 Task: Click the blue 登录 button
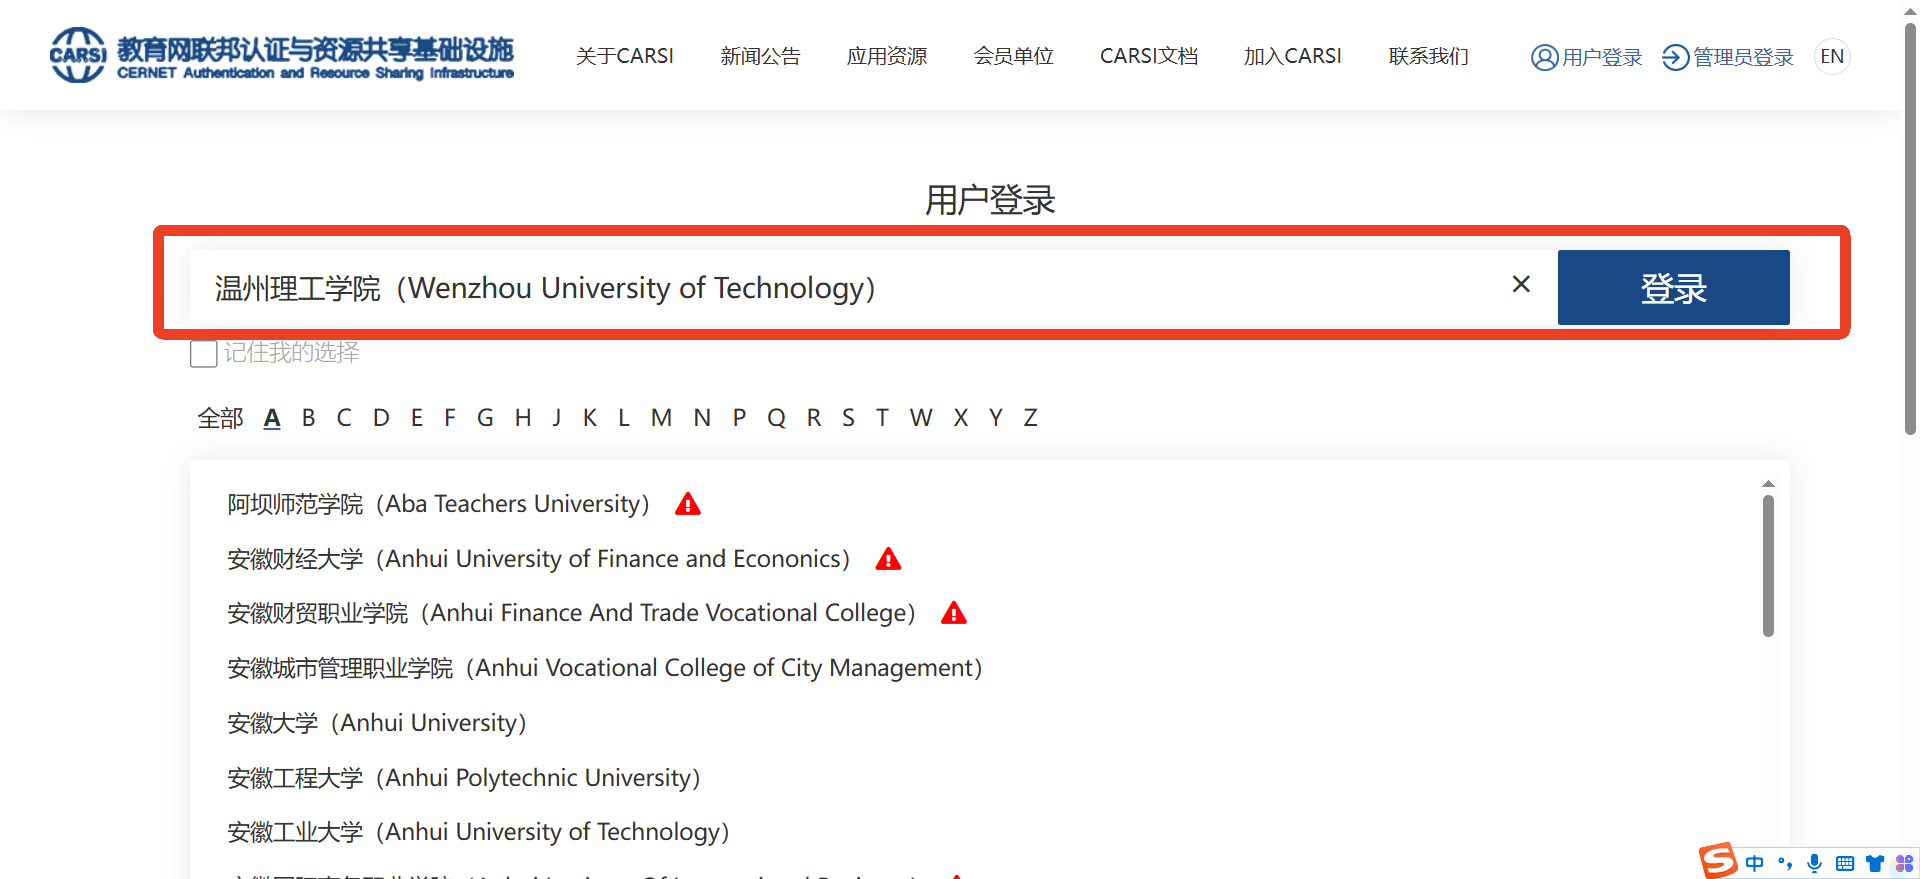1673,288
